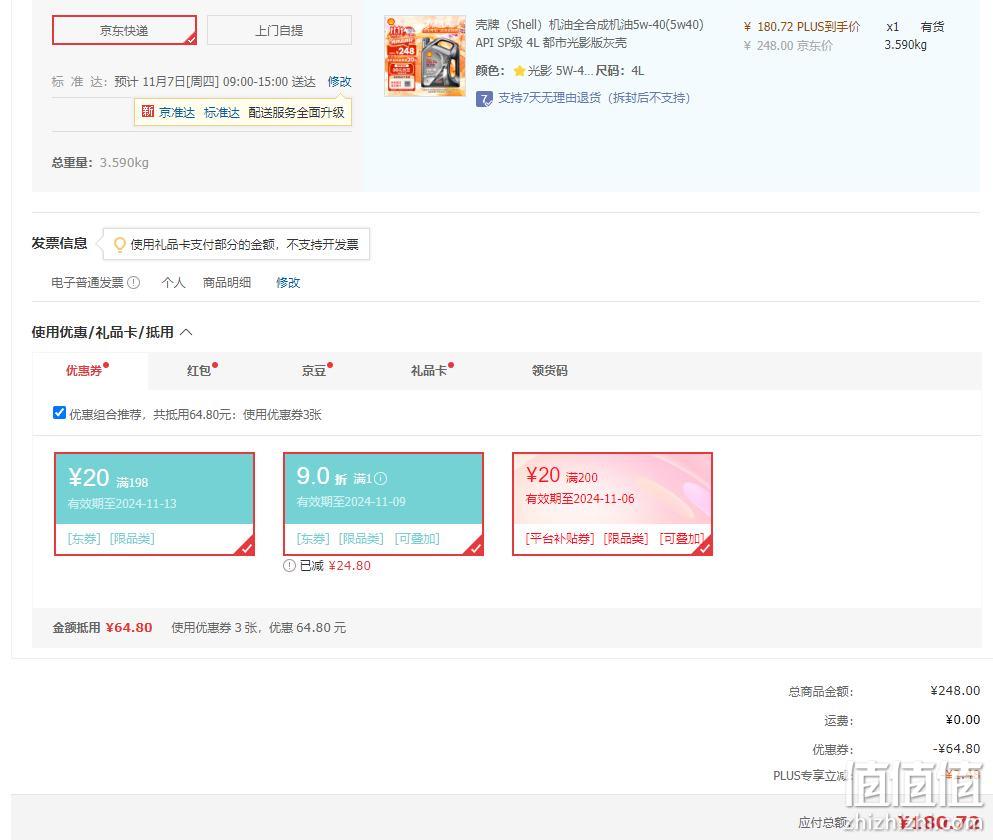Viewport: 993px width, 840px height.
Task: Toggle the ¥20 满200 platform subsidy coupon
Action: tap(612, 504)
